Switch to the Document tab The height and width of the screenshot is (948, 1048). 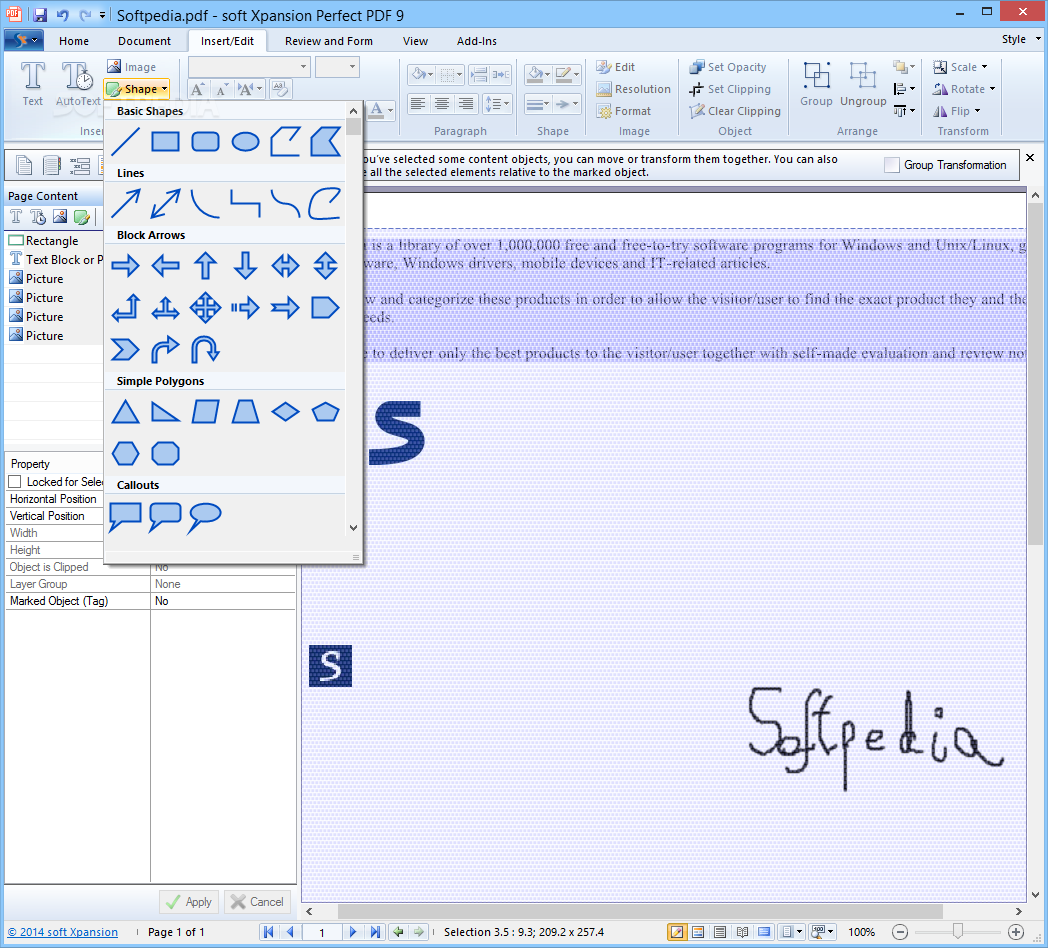click(x=144, y=41)
